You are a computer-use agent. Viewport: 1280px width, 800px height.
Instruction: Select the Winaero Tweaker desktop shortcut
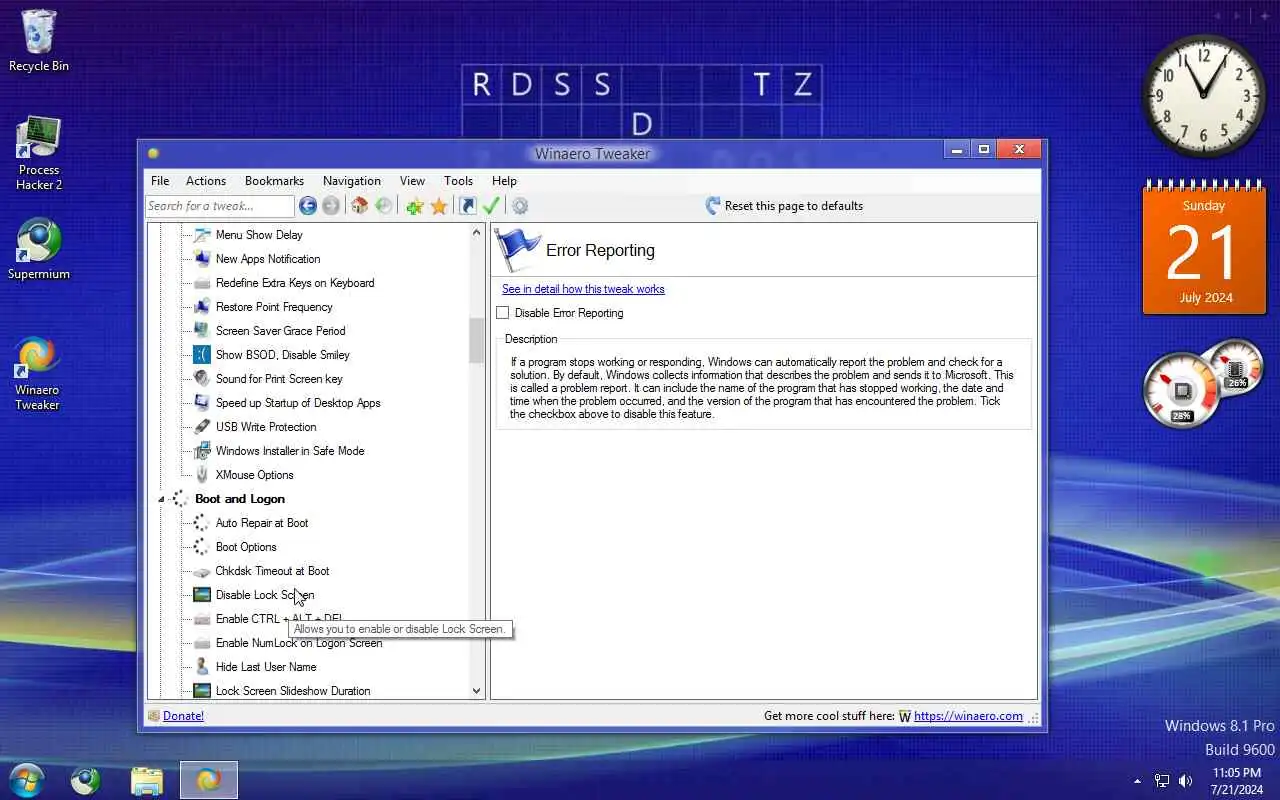[x=37, y=372]
